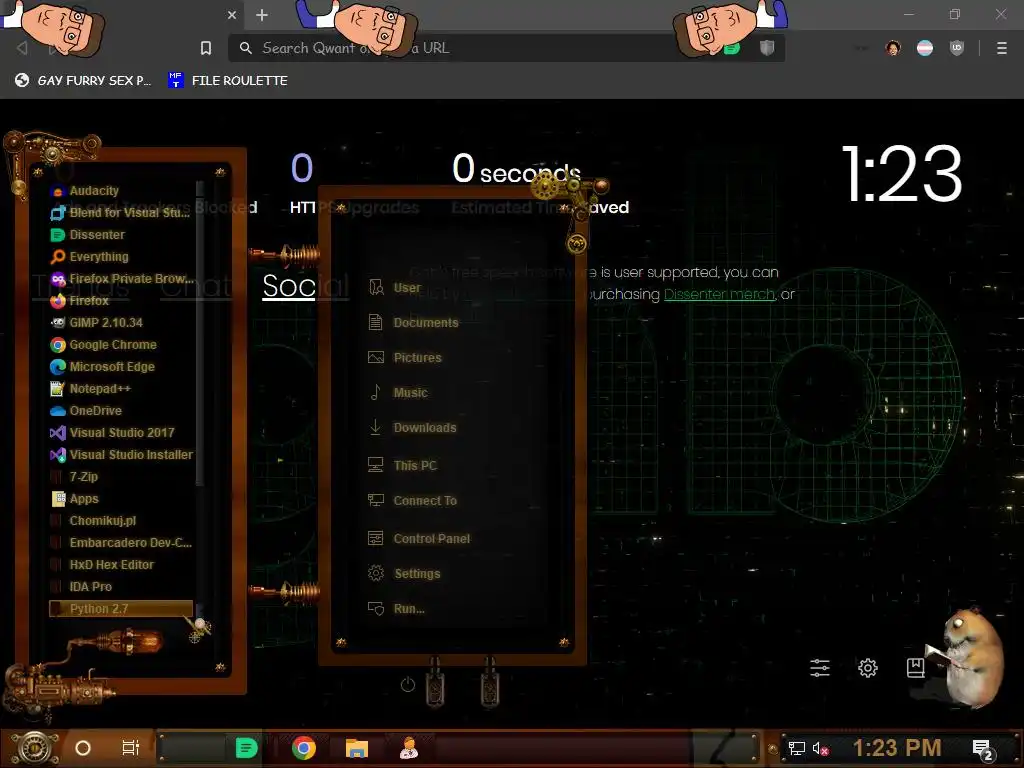Screen dimensions: 1024x768
Task: Click the uBlock shield extension icon
Action: tap(957, 48)
